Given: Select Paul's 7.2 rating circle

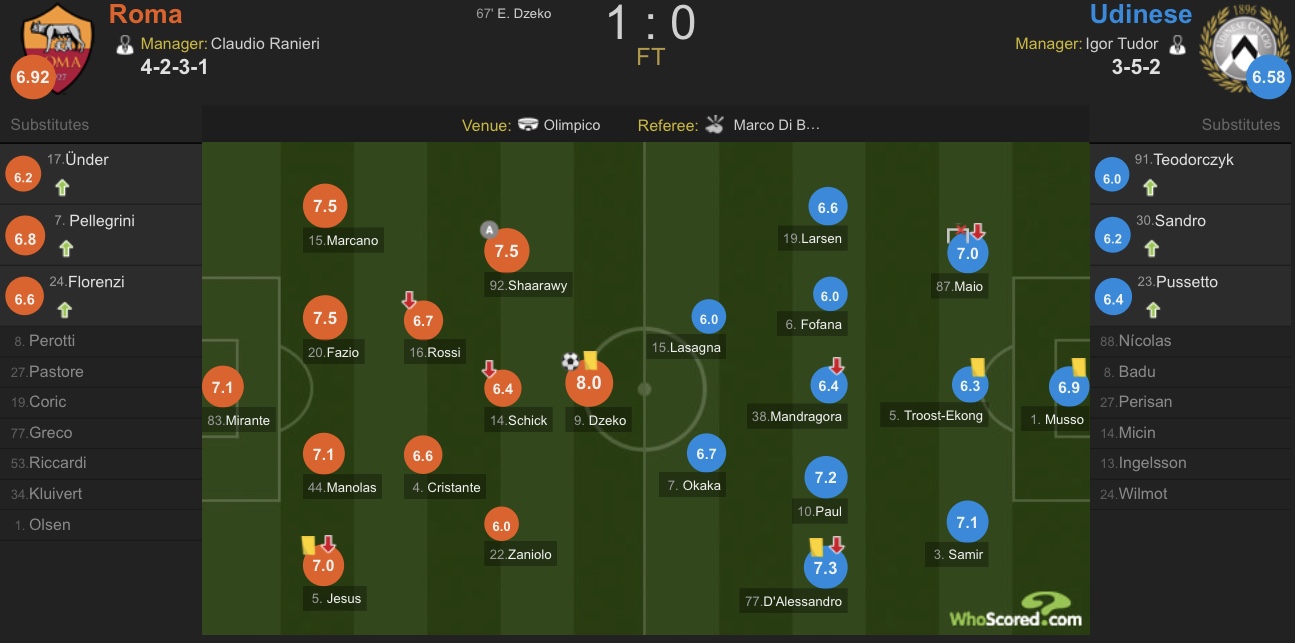Looking at the screenshot, I should coord(825,478).
